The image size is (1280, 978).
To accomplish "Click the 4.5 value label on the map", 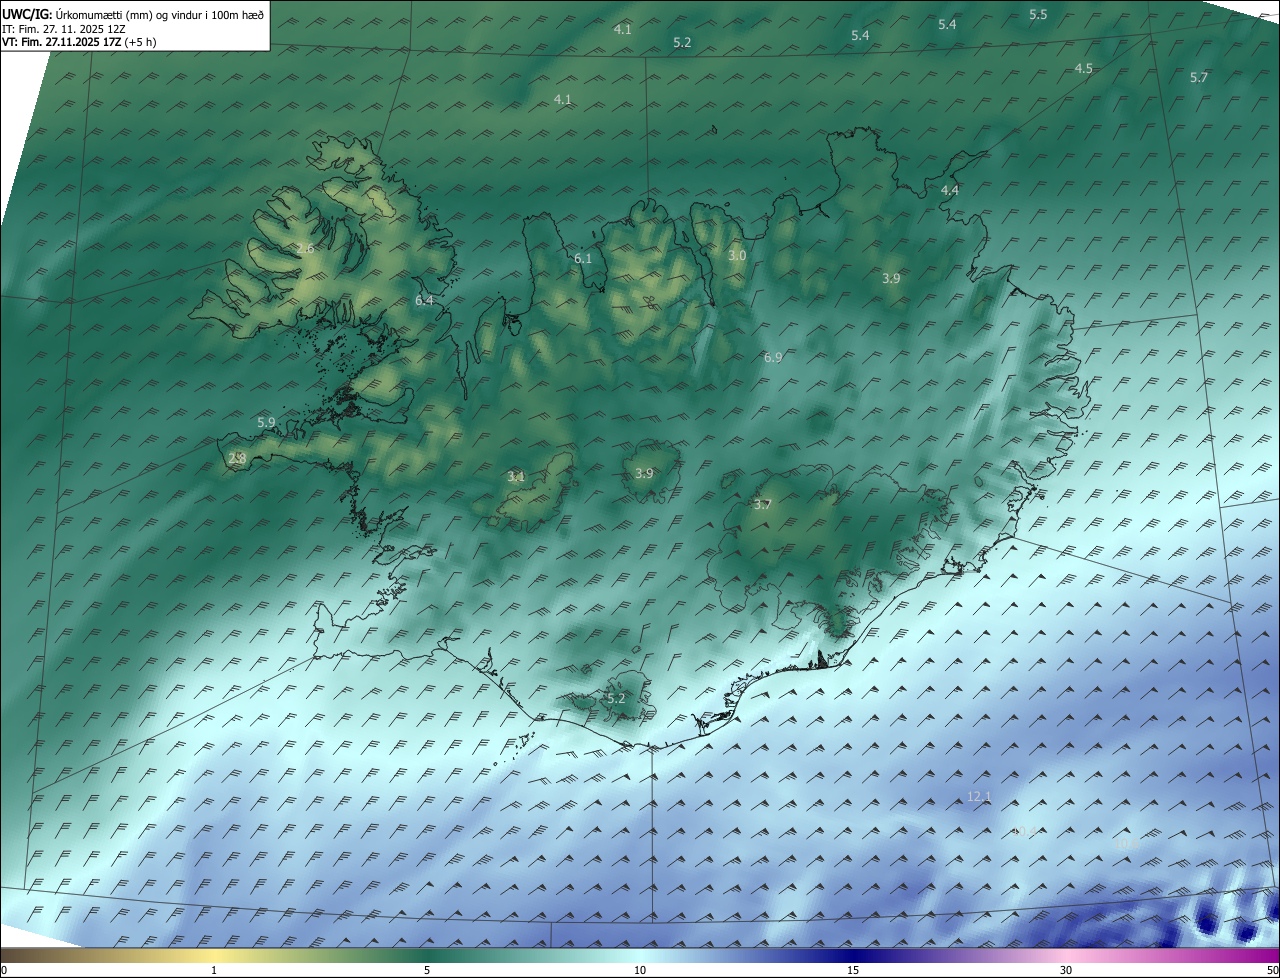I will point(1083,68).
